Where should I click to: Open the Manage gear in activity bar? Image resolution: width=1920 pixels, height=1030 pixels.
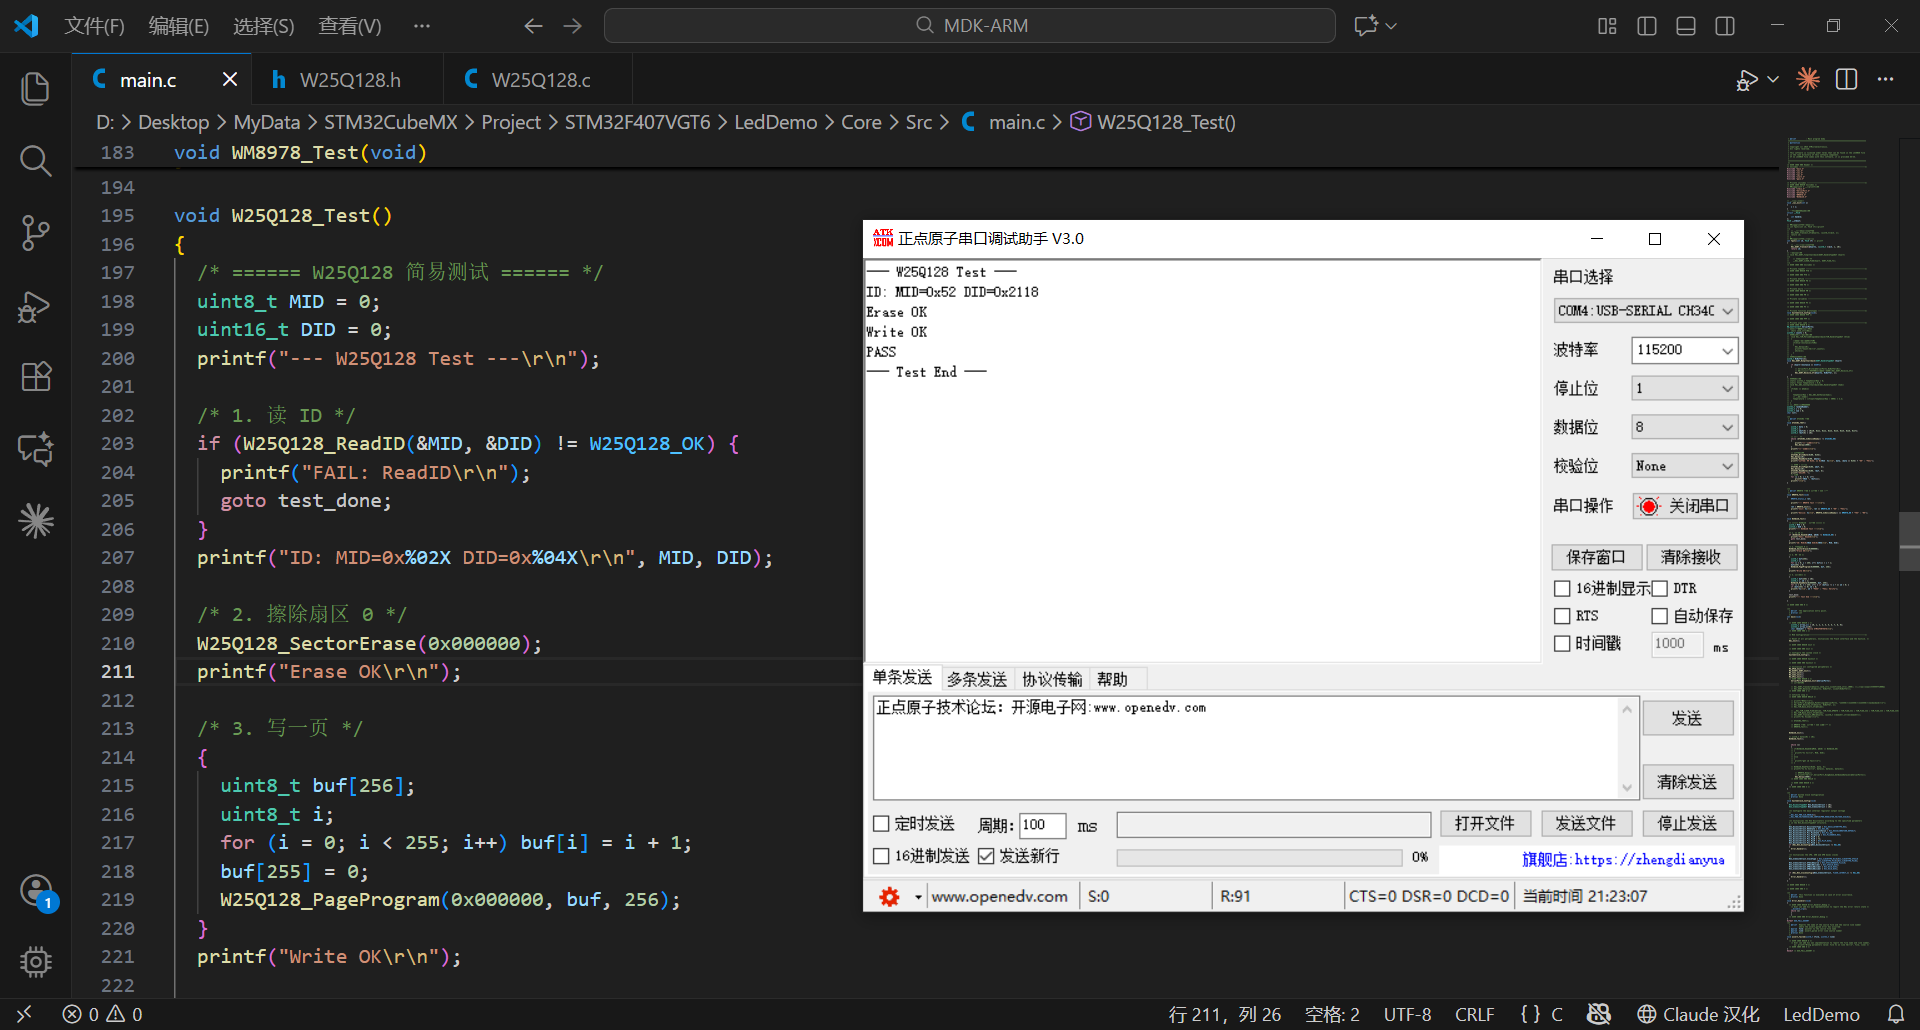[36, 962]
